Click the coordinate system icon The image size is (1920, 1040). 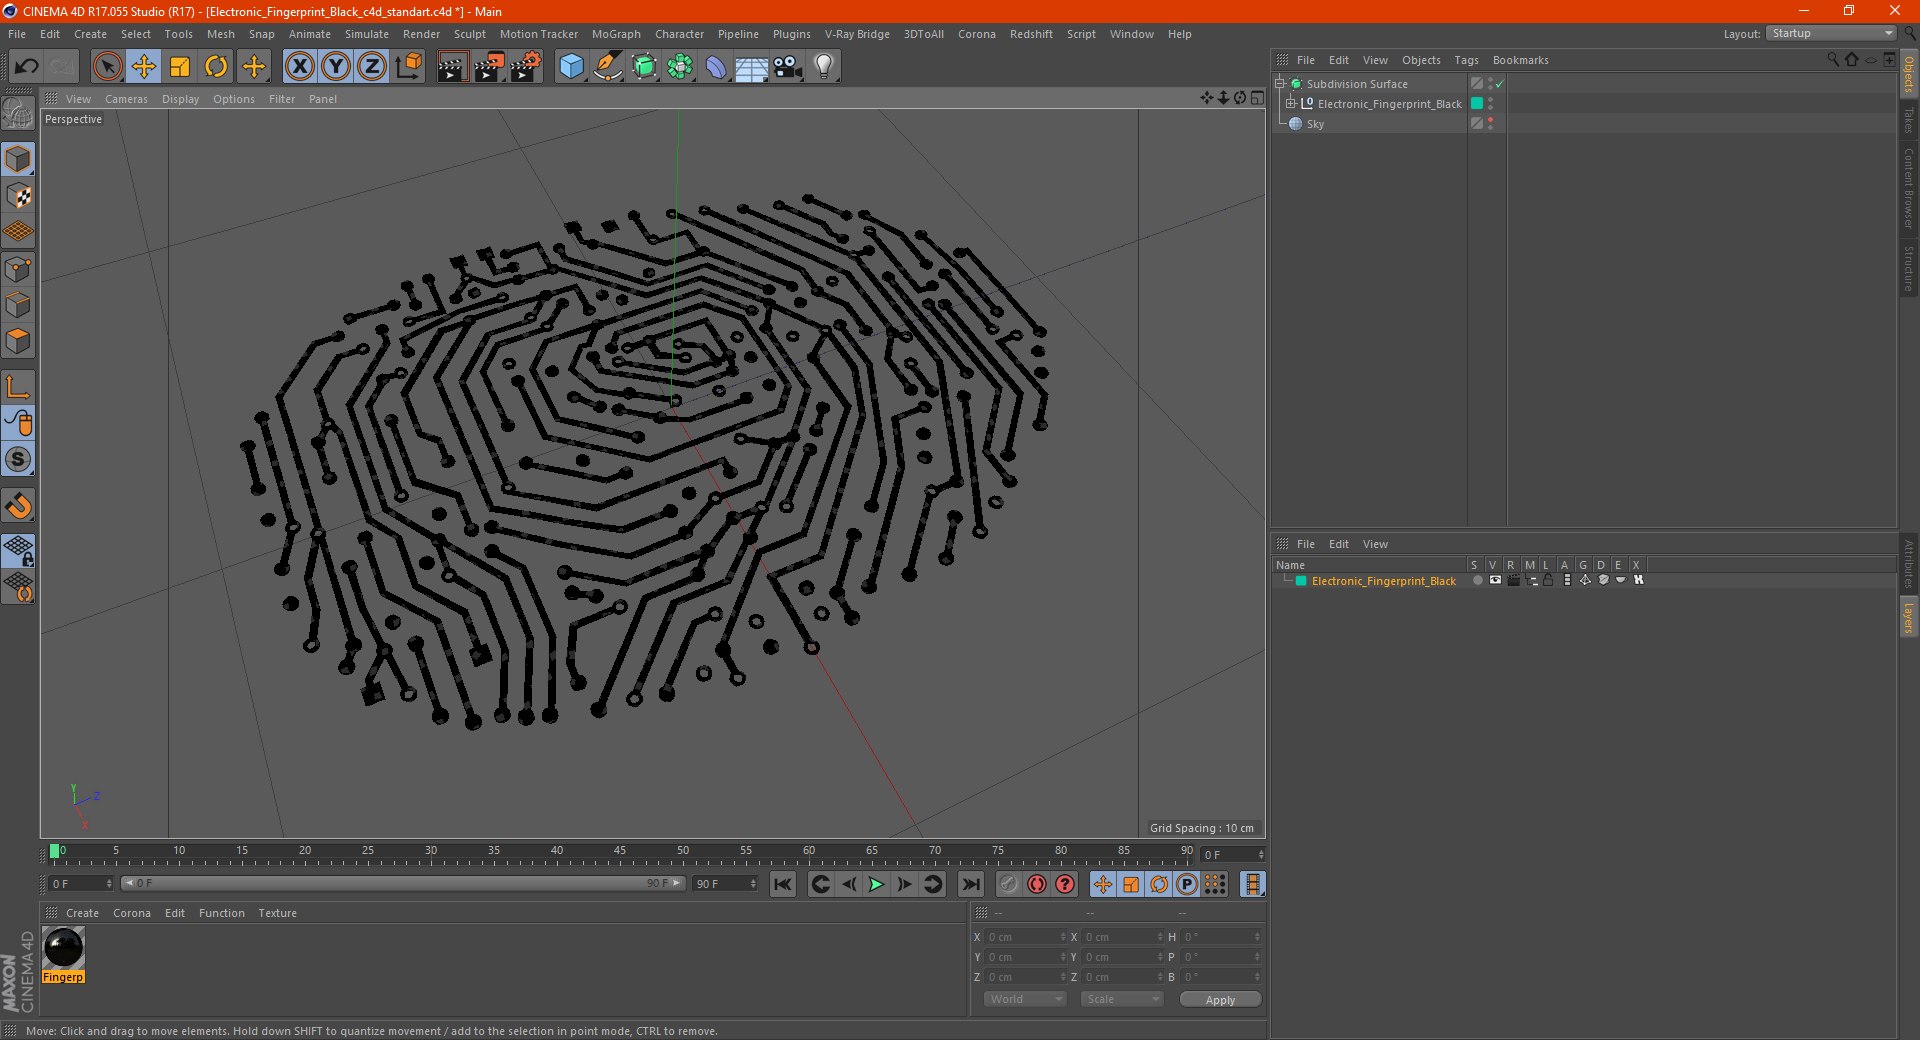tap(408, 67)
